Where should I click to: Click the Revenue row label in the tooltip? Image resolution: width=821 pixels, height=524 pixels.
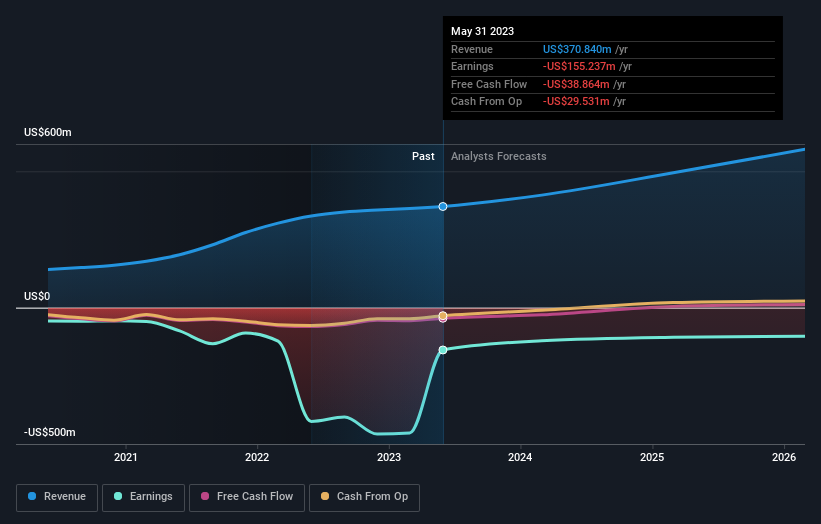472,49
